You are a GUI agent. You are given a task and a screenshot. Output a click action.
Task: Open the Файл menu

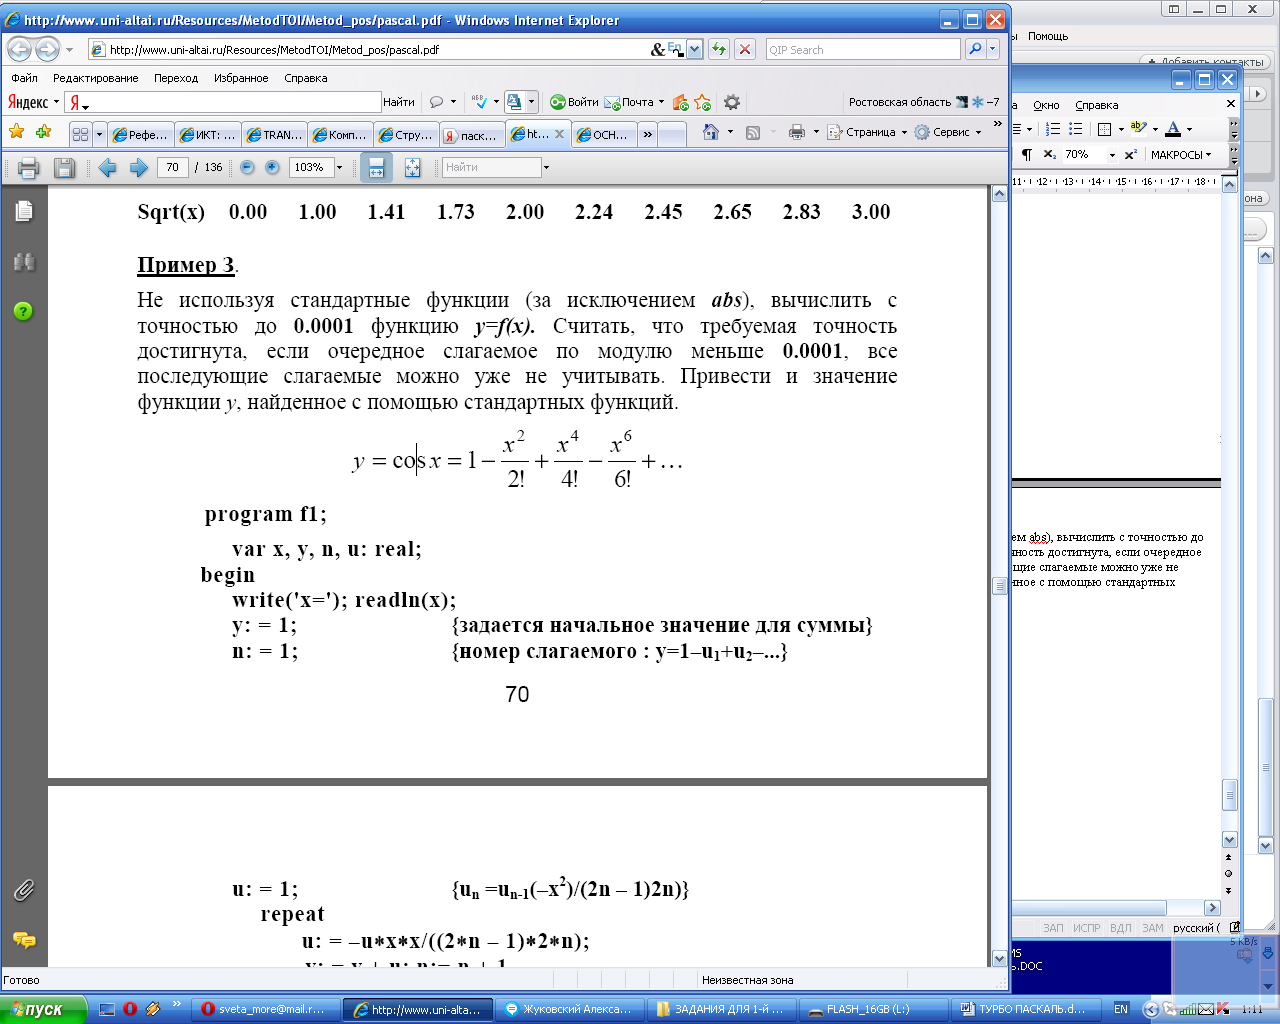tap(24, 78)
